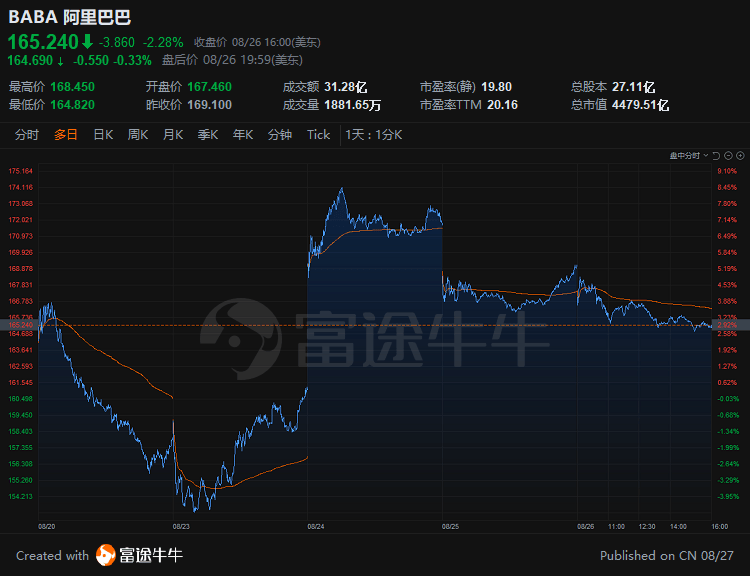This screenshot has width=750, height=576.
Task: Click the 08/23 date axis label
Action: [181, 526]
